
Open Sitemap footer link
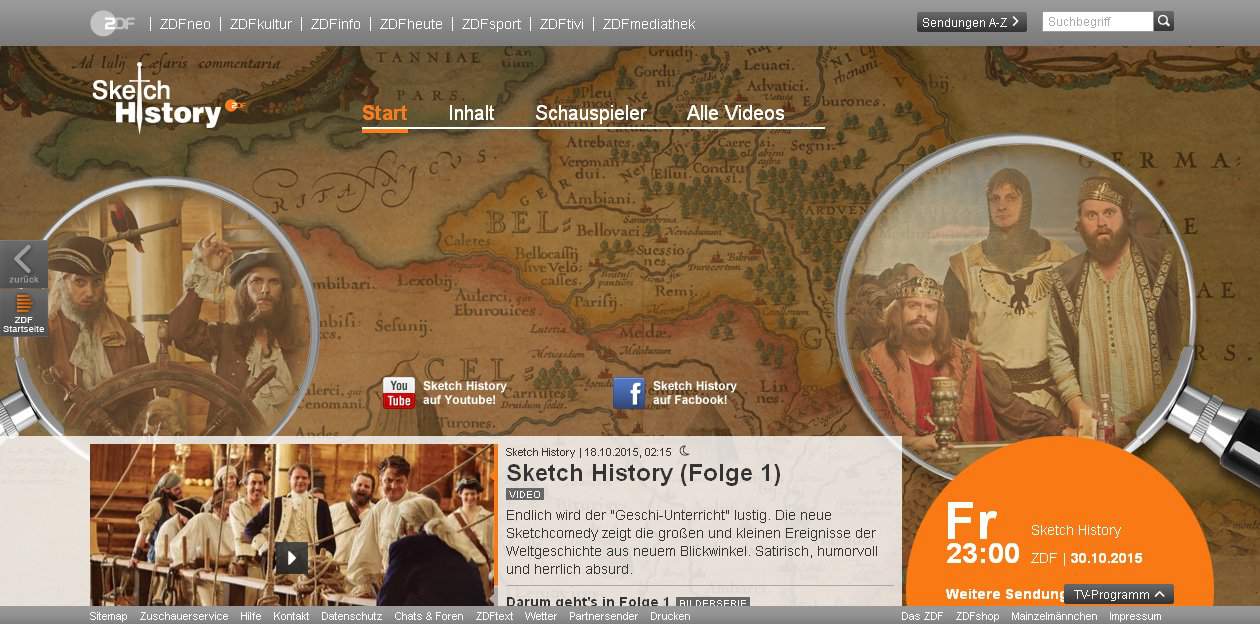(109, 616)
